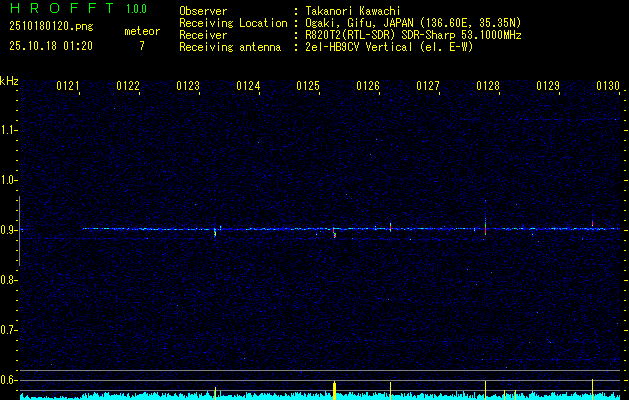The height and width of the screenshot is (400, 629).
Task: Click the meteor count value 7
Action: pos(142,46)
